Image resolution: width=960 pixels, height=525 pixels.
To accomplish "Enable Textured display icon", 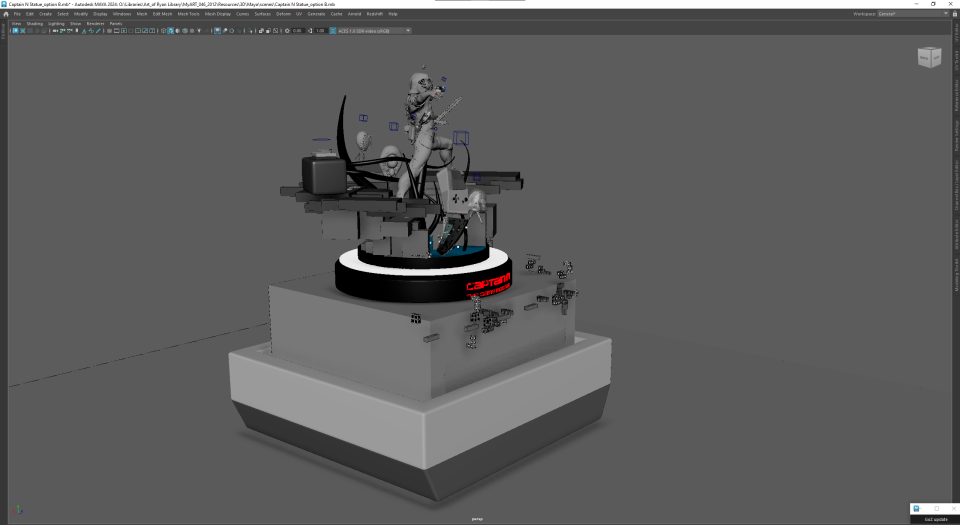I will [x=192, y=31].
